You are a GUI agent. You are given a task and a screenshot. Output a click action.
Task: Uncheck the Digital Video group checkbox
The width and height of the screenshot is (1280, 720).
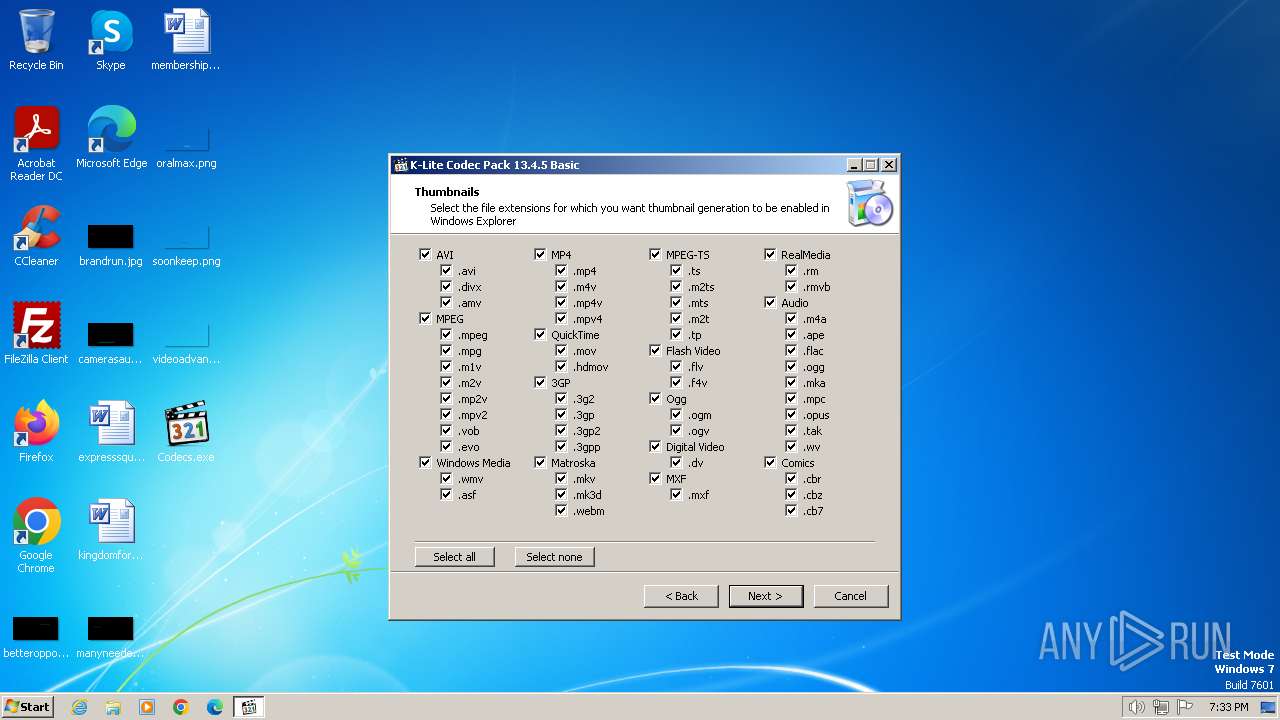[656, 447]
